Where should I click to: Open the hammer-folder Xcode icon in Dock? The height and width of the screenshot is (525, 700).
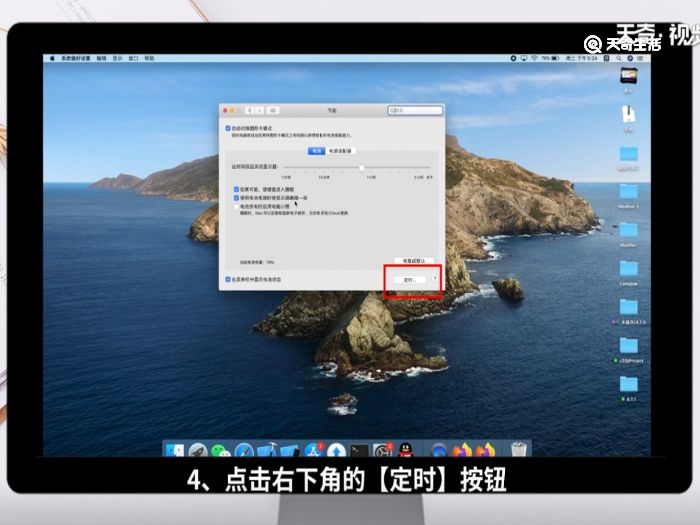pos(267,450)
